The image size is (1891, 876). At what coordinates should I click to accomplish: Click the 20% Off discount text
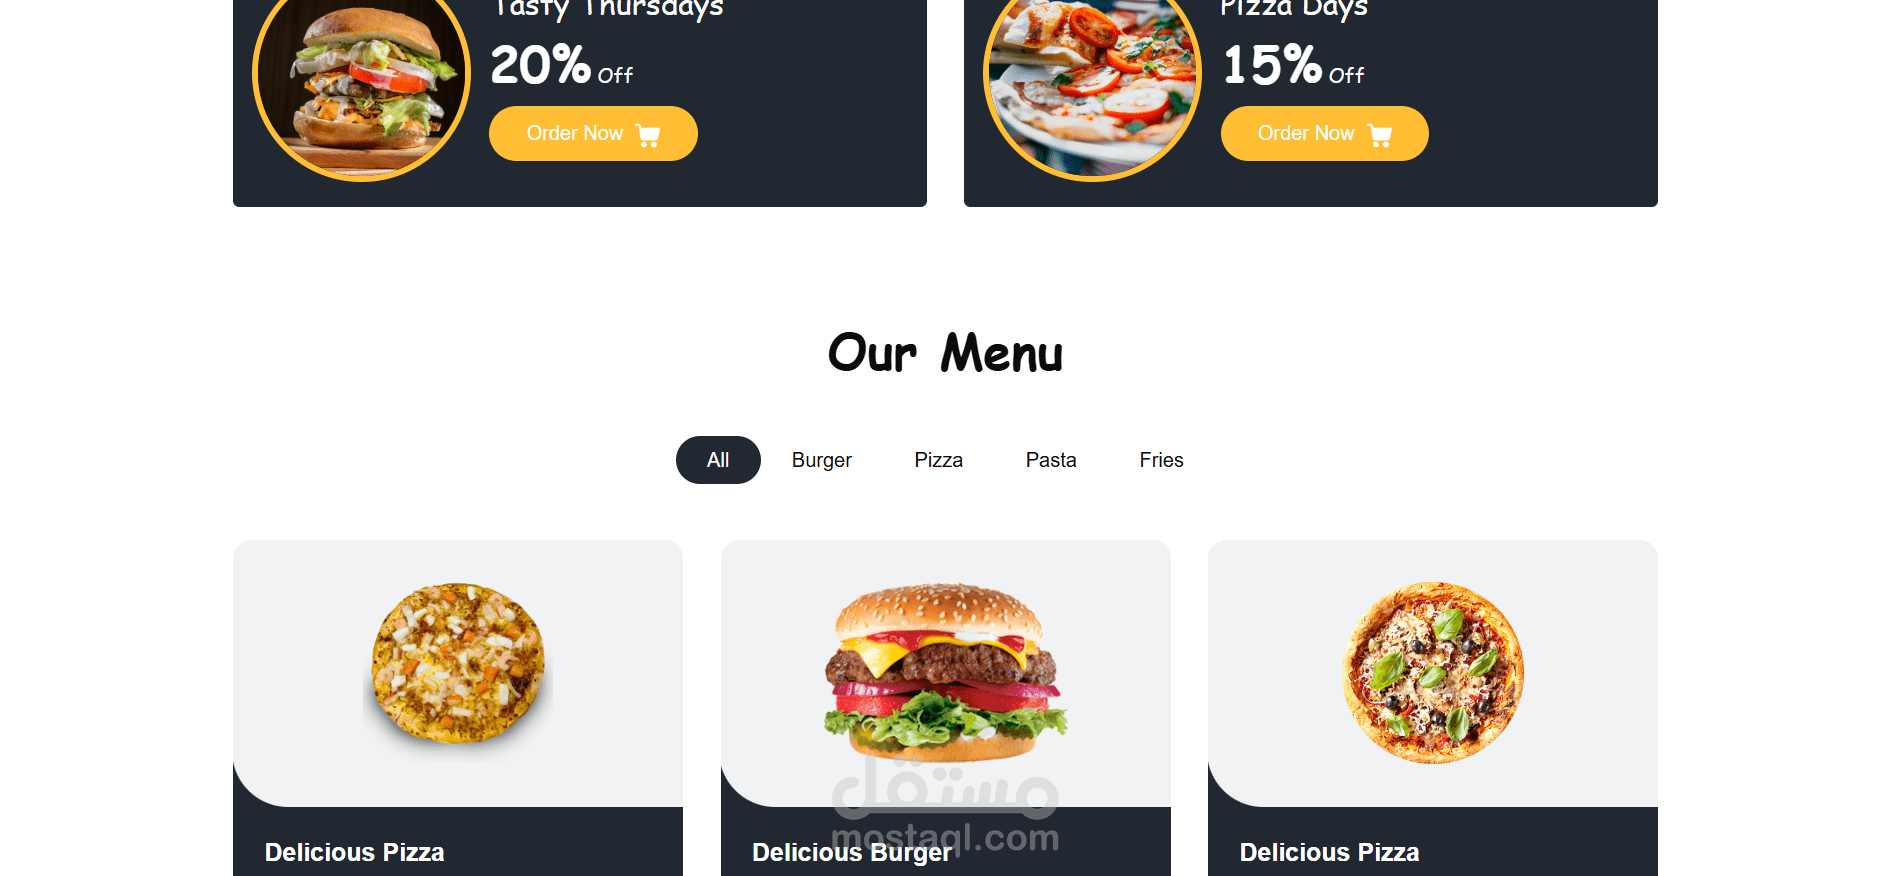click(x=561, y=65)
